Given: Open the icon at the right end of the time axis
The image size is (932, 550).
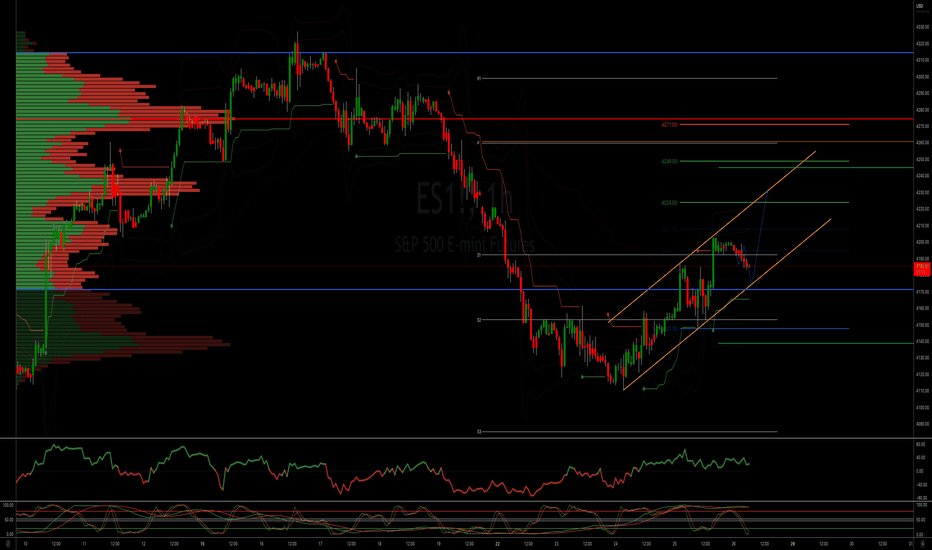Looking at the screenshot, I should tap(922, 543).
